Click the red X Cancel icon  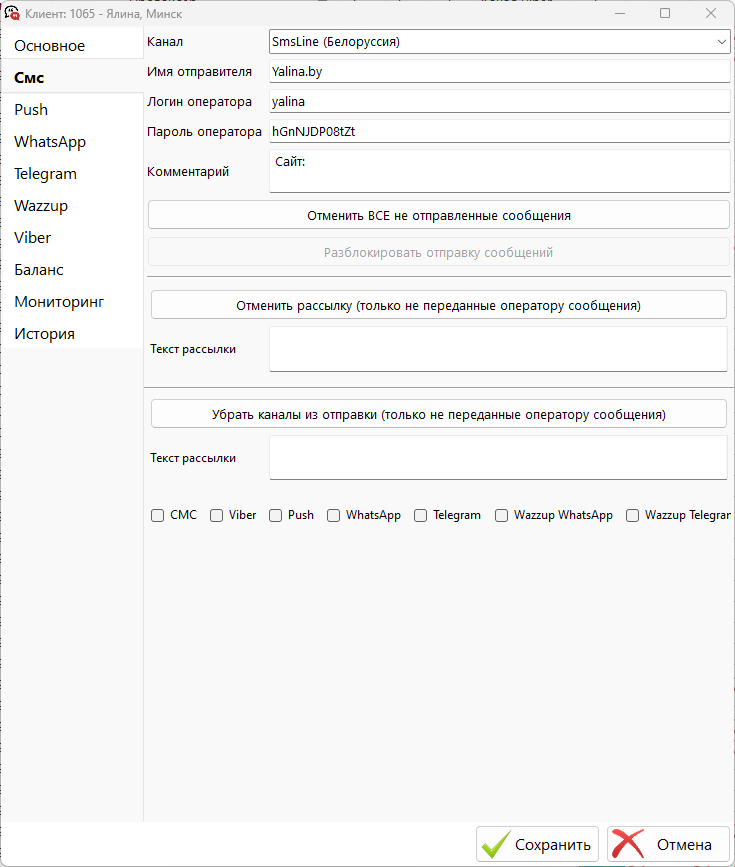pos(628,844)
